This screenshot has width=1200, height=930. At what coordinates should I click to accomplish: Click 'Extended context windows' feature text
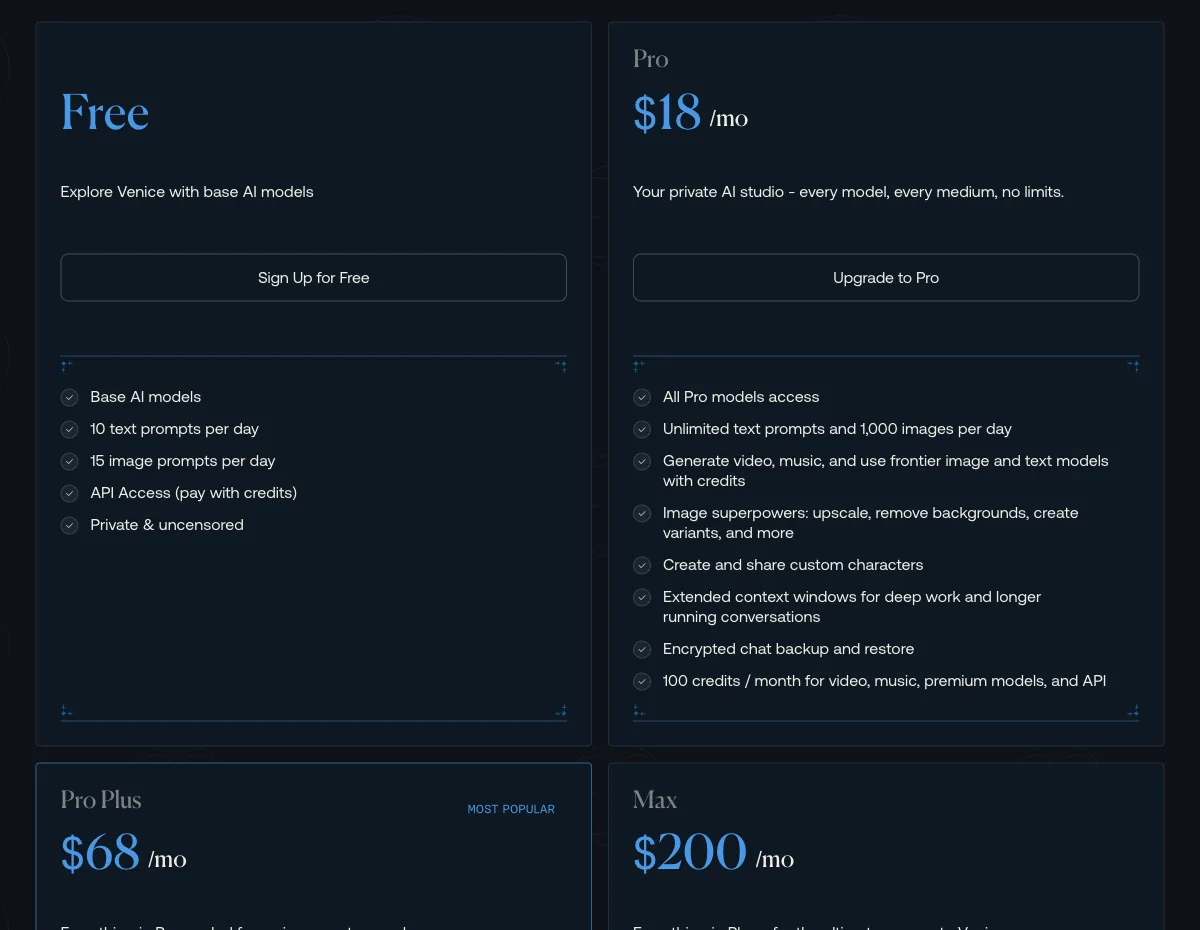[852, 607]
